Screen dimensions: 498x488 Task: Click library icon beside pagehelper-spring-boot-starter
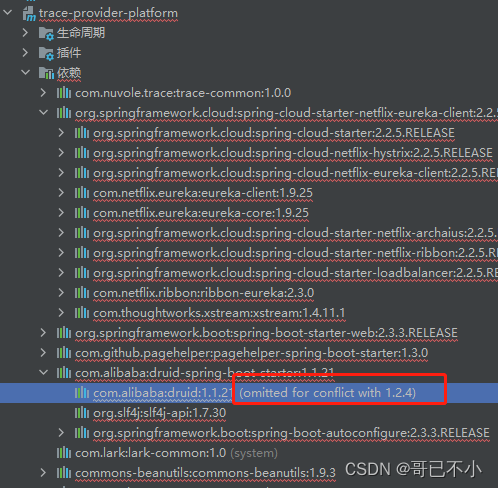pos(64,353)
